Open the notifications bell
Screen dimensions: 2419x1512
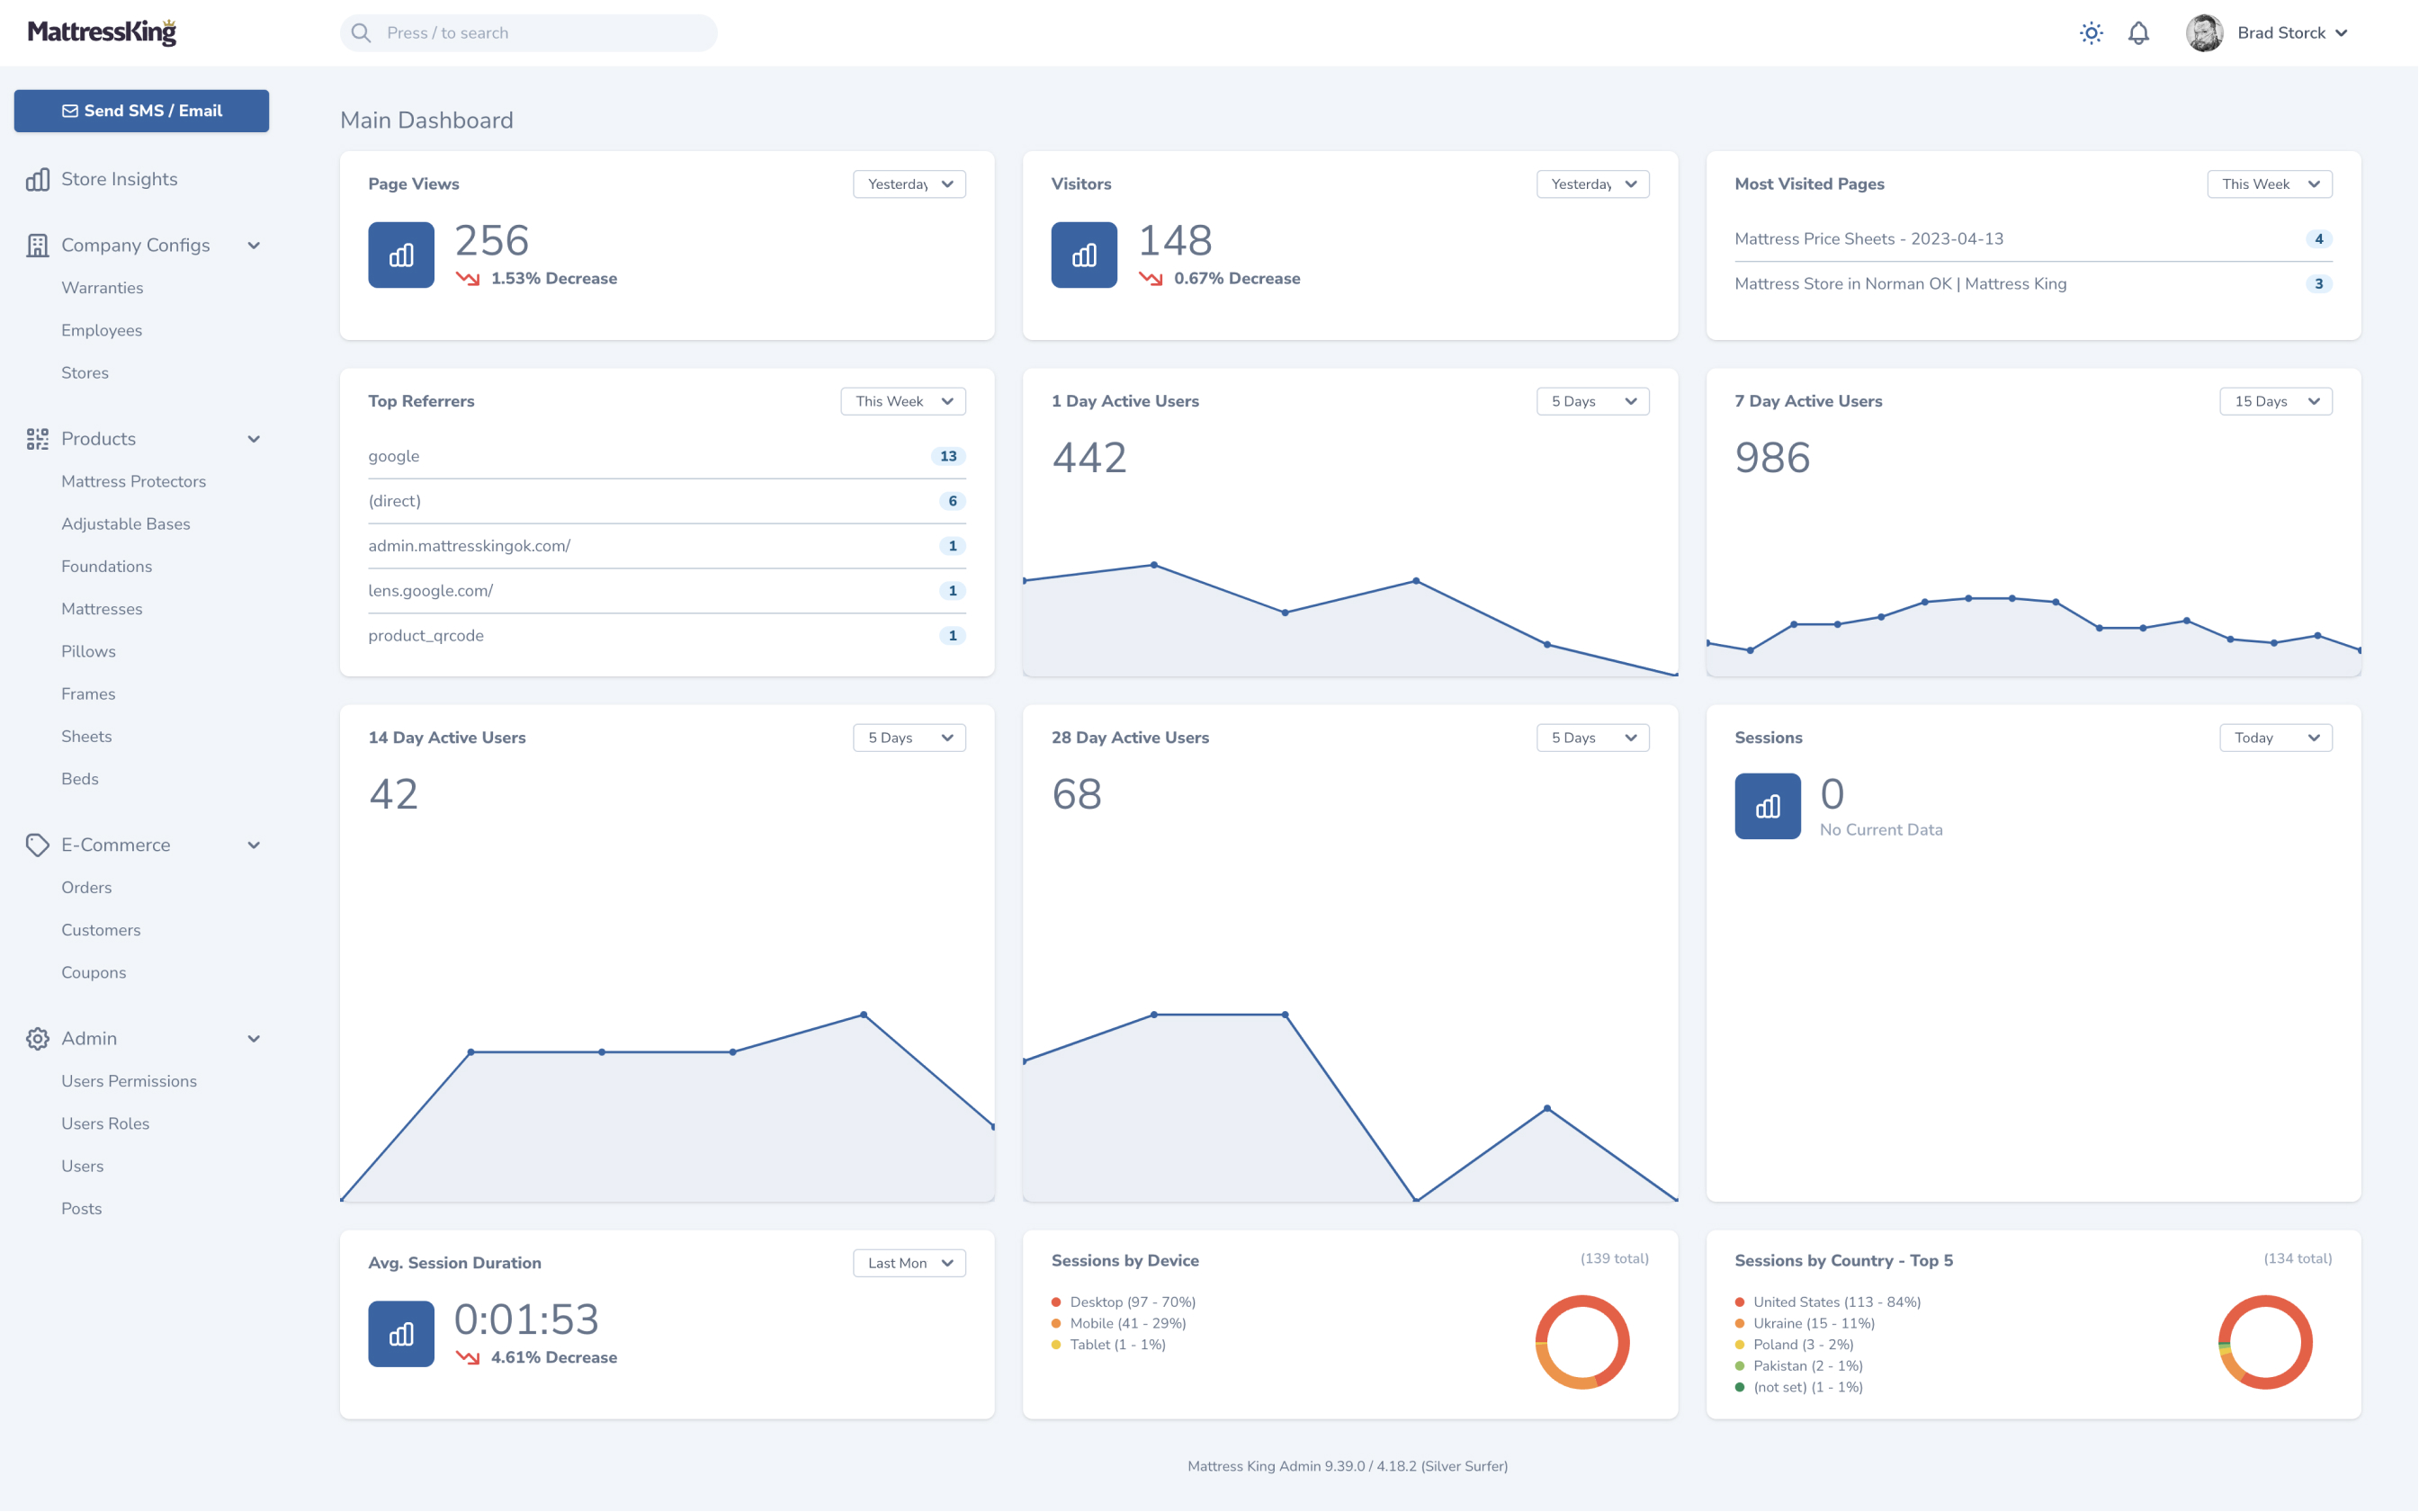tap(2138, 33)
